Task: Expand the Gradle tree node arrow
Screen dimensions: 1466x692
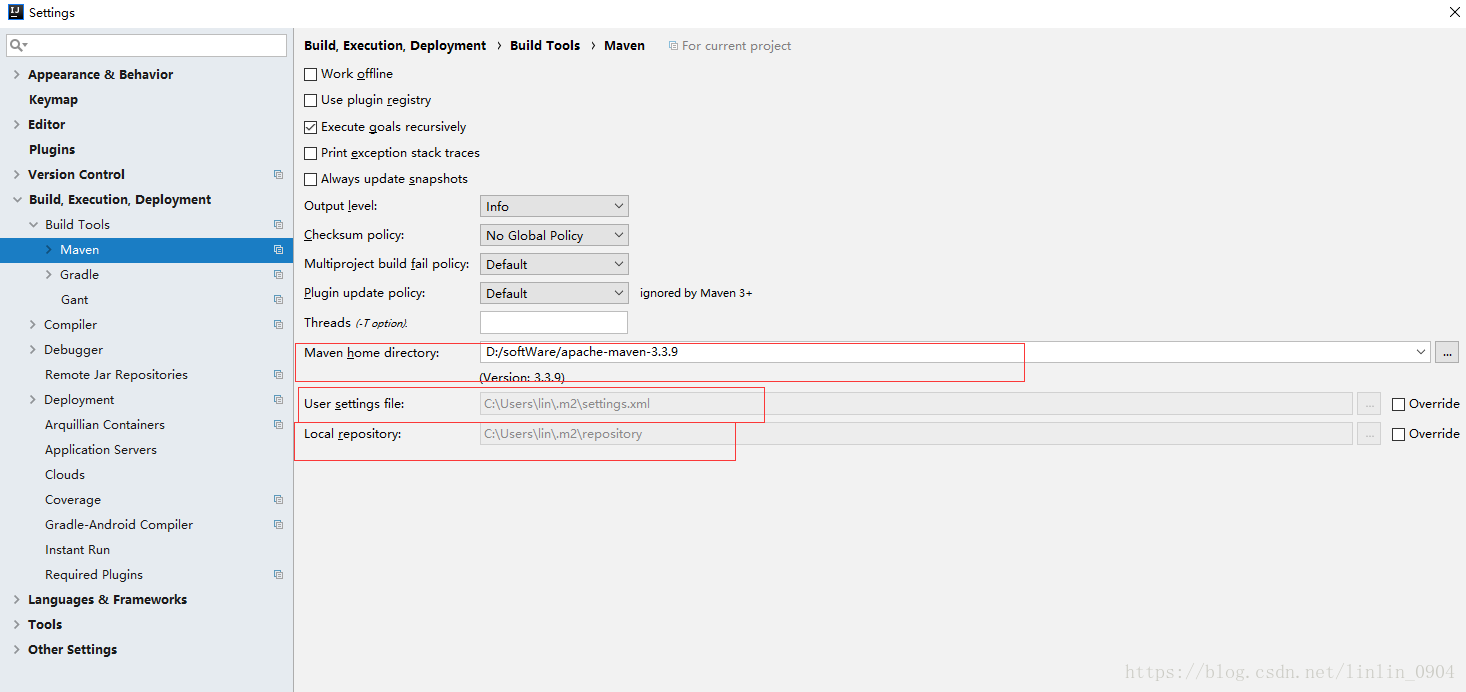Action: point(49,274)
